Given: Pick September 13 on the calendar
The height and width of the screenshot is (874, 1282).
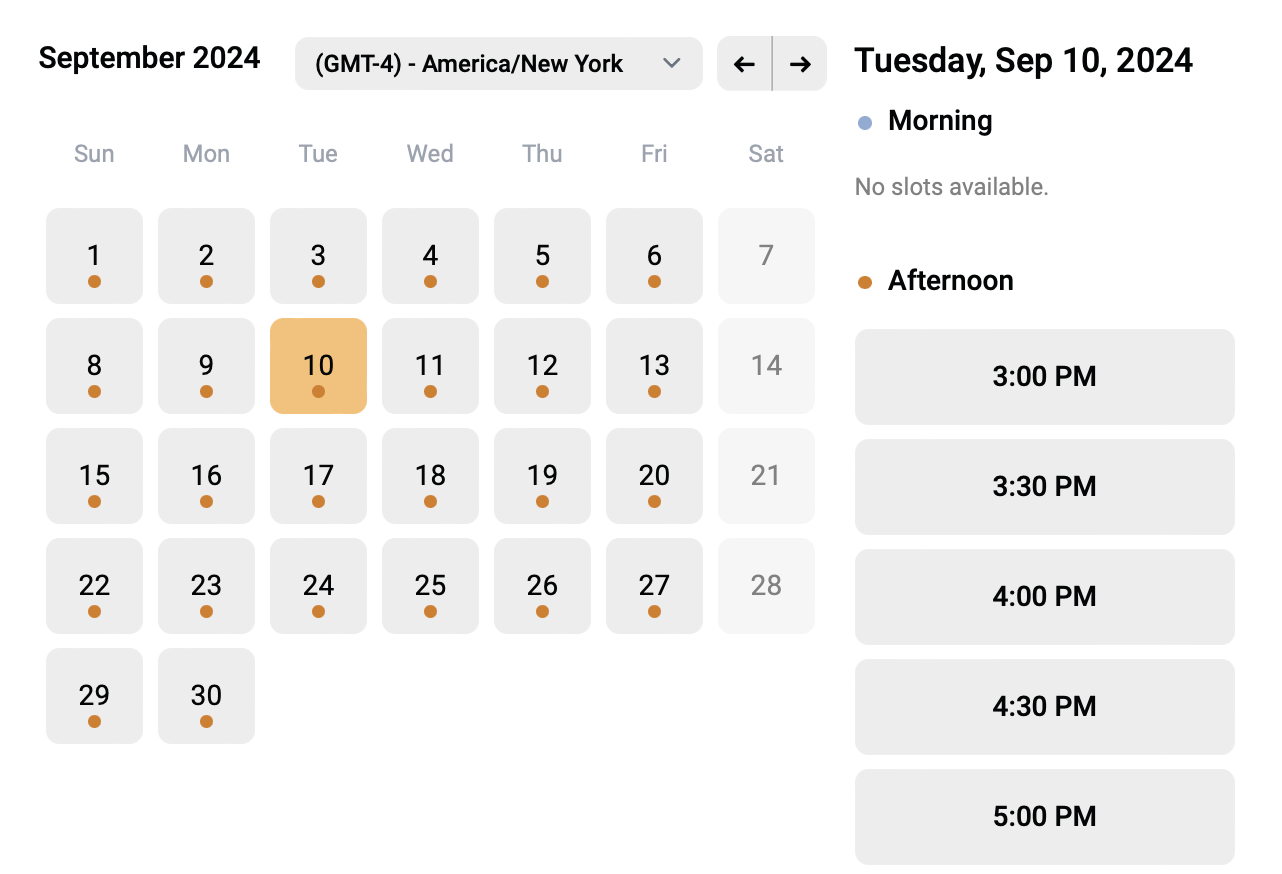Looking at the screenshot, I should click(x=654, y=366).
